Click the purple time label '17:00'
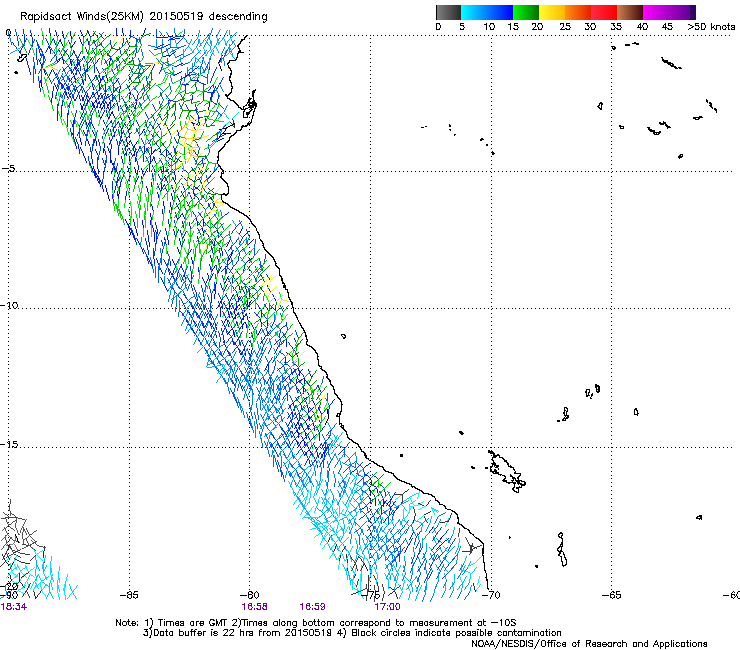Screen dimensions: 740x650 coord(387,607)
